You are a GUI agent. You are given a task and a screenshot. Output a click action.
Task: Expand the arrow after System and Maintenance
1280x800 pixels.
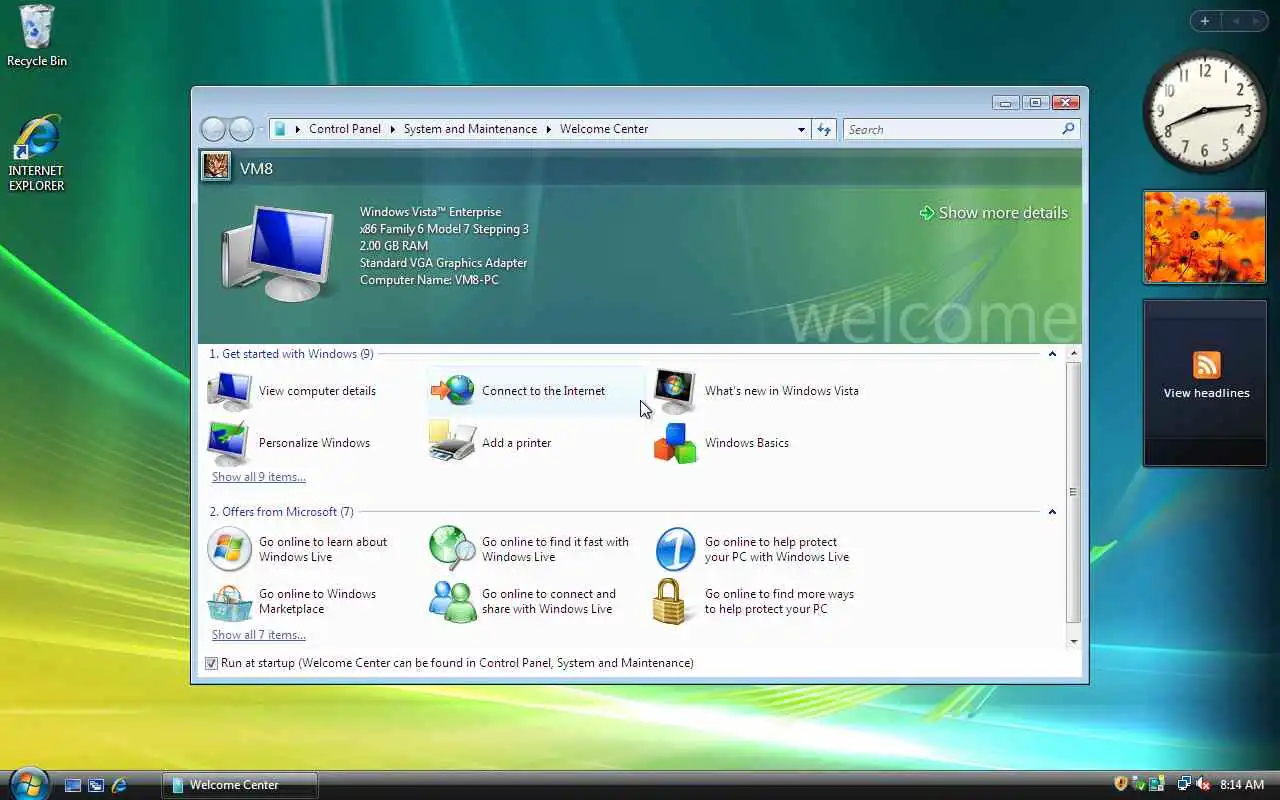(x=548, y=129)
